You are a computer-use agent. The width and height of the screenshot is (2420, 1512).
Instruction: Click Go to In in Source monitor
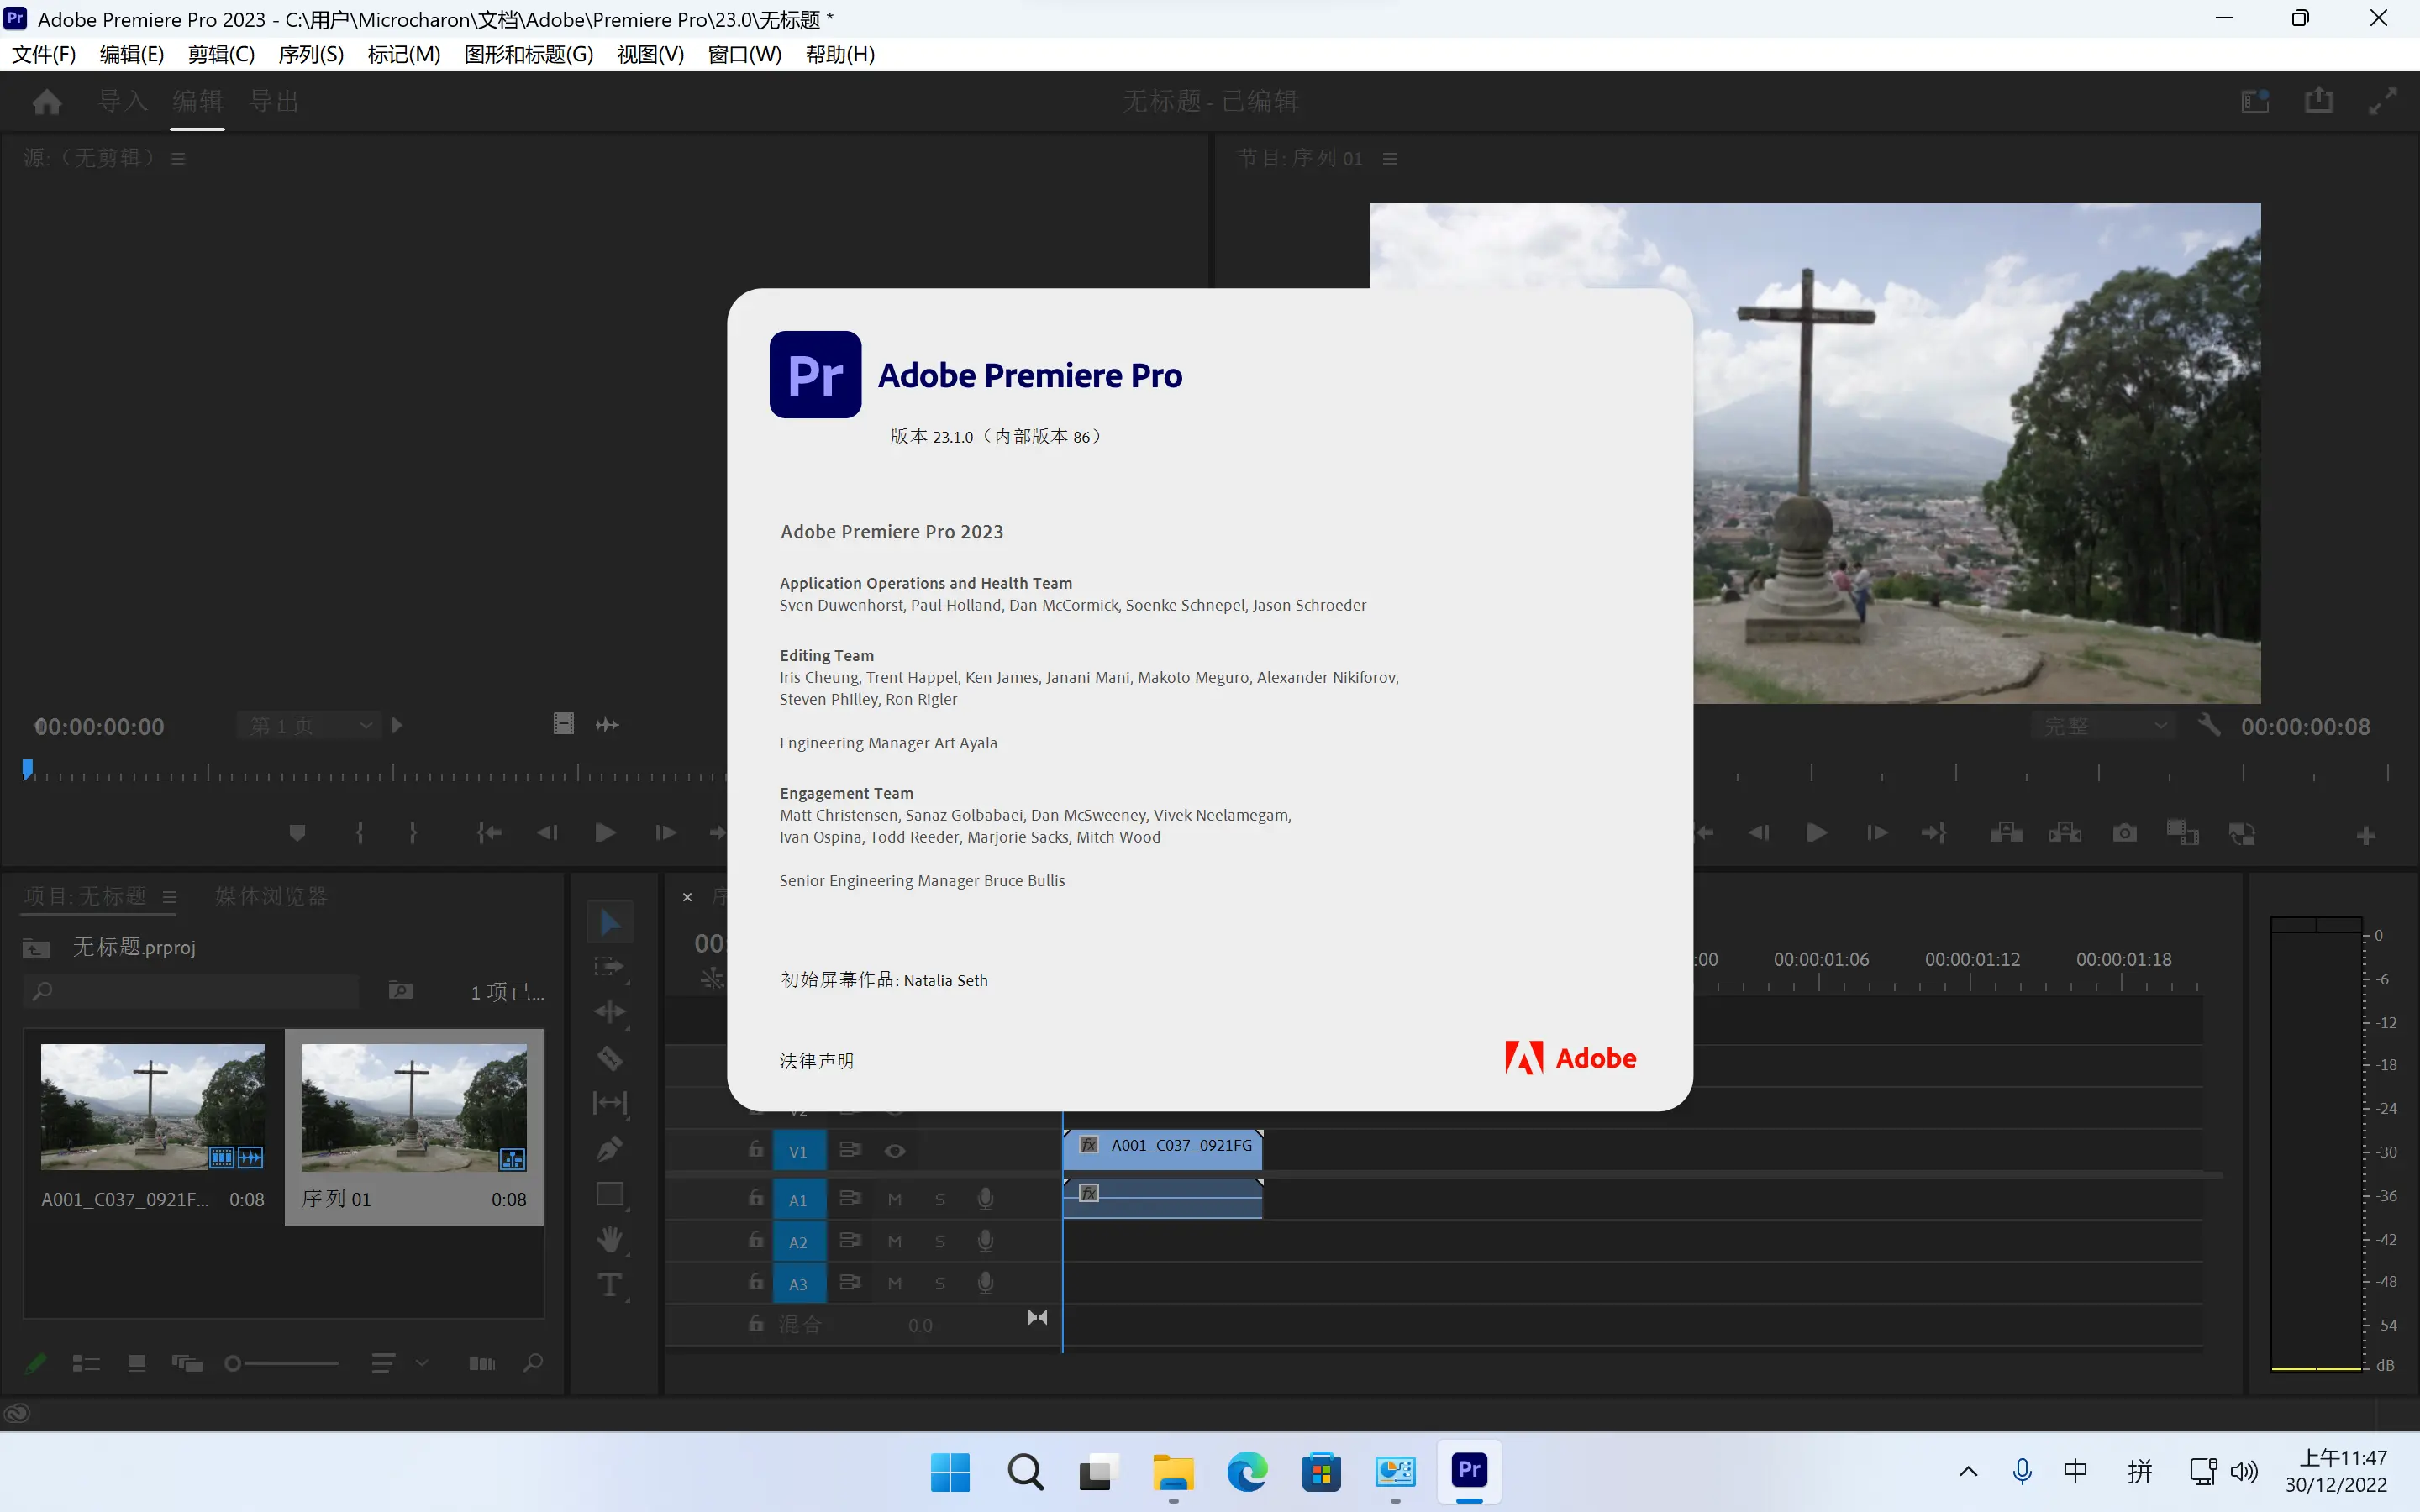coord(489,833)
